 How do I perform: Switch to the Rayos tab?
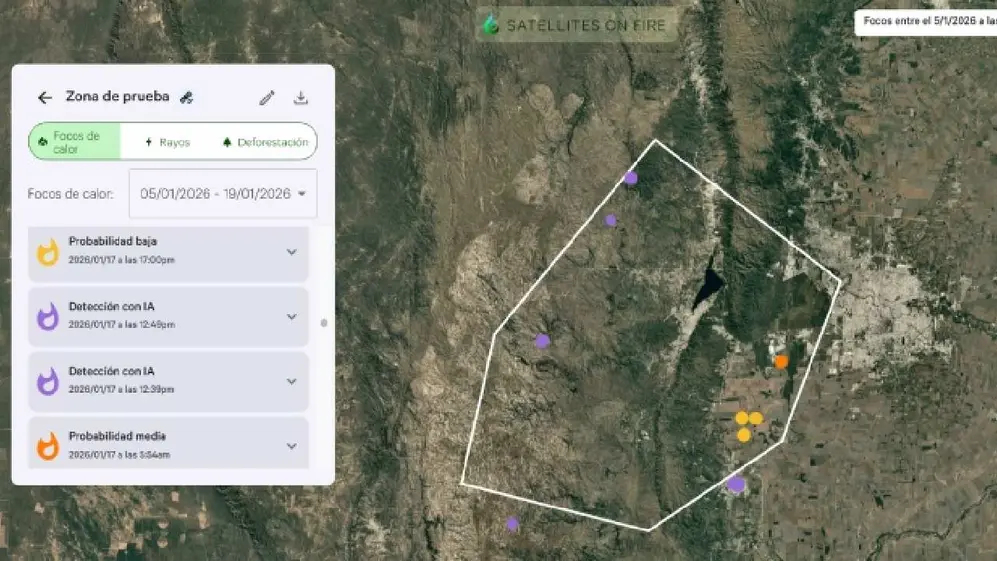pos(167,142)
